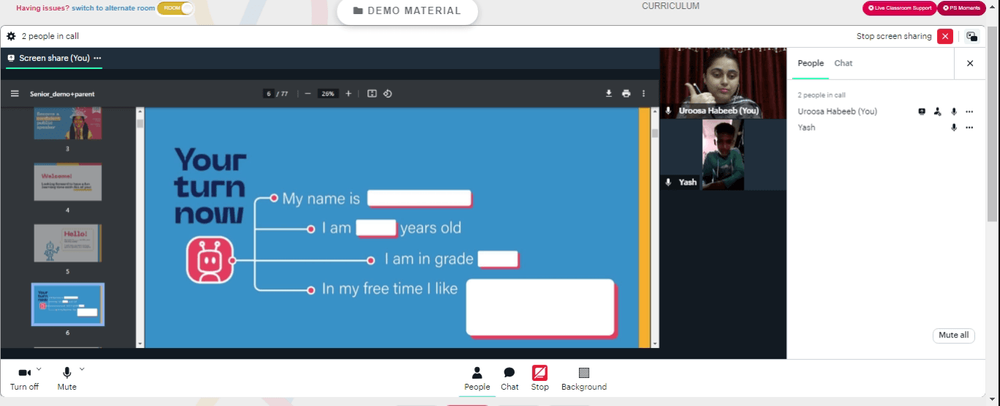Screen dimensions: 1000x406
Task: Click Mute all button
Action: tap(953, 335)
